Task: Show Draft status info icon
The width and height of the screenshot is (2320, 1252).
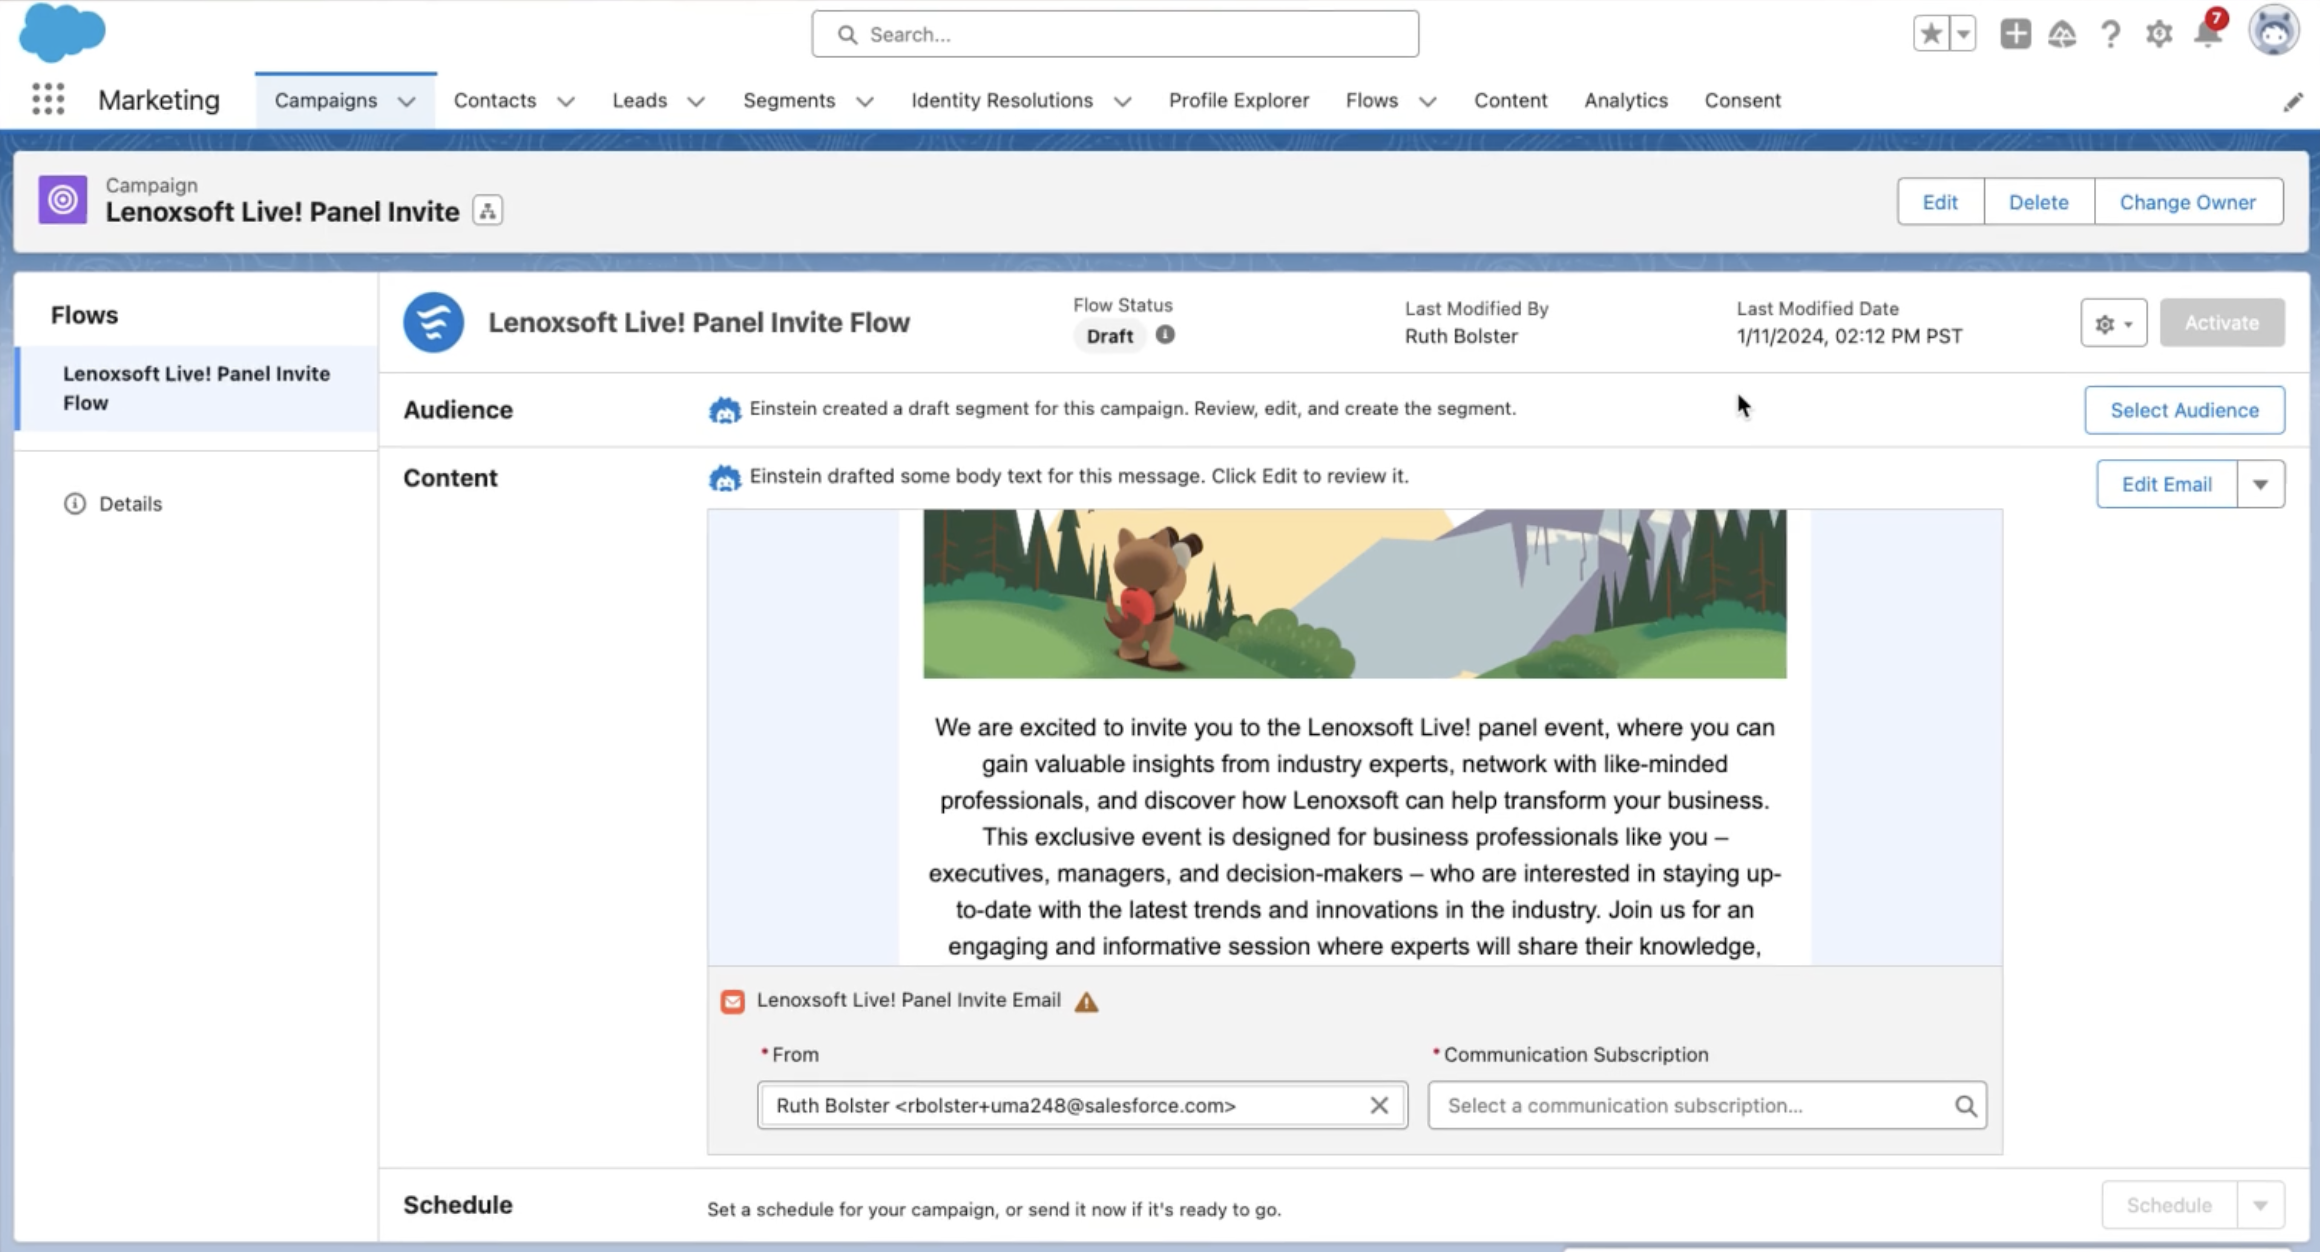Action: click(x=1165, y=335)
